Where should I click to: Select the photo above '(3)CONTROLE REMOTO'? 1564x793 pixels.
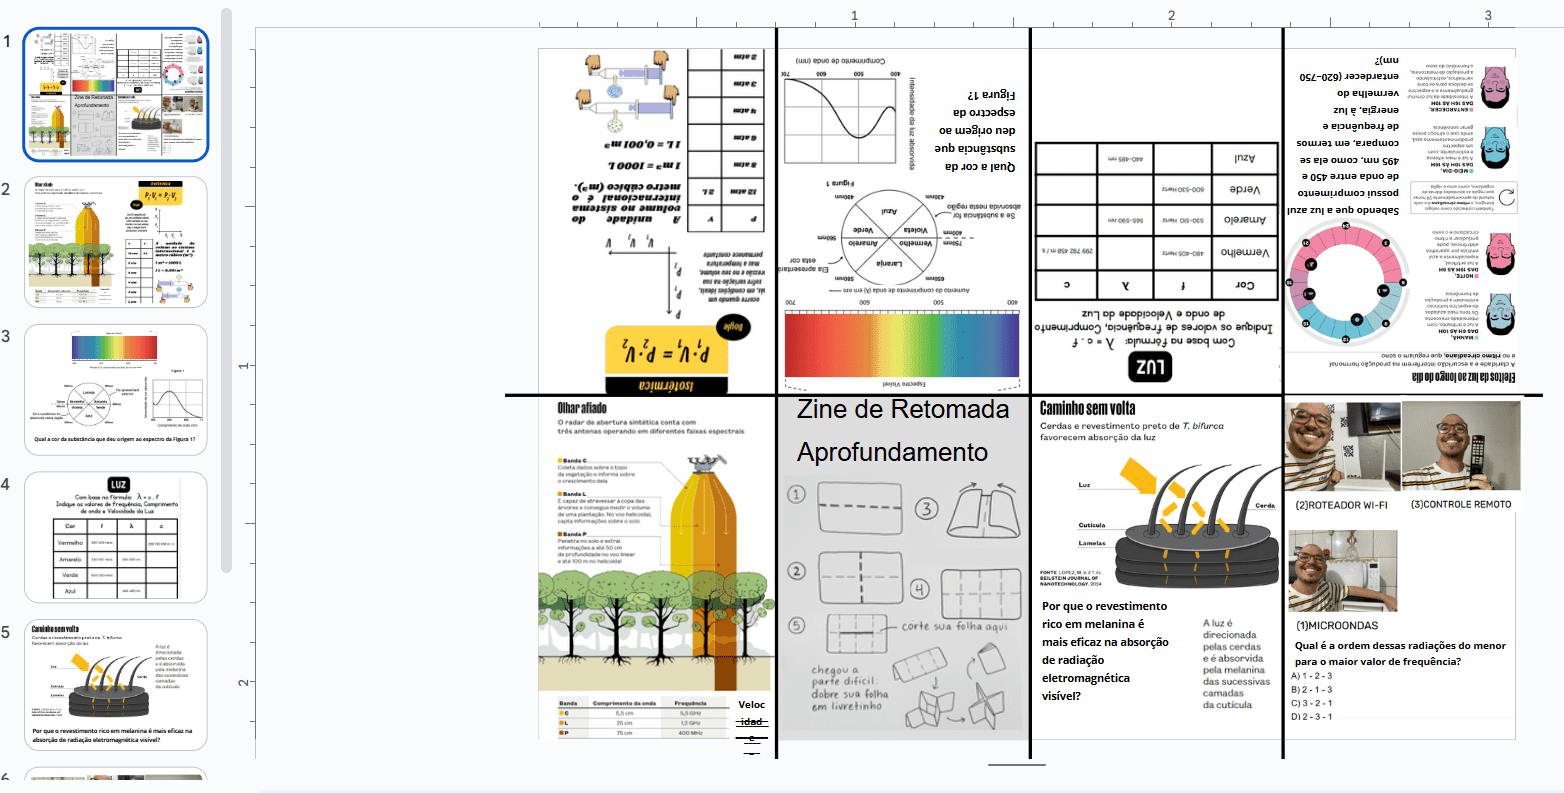[x=1460, y=446]
